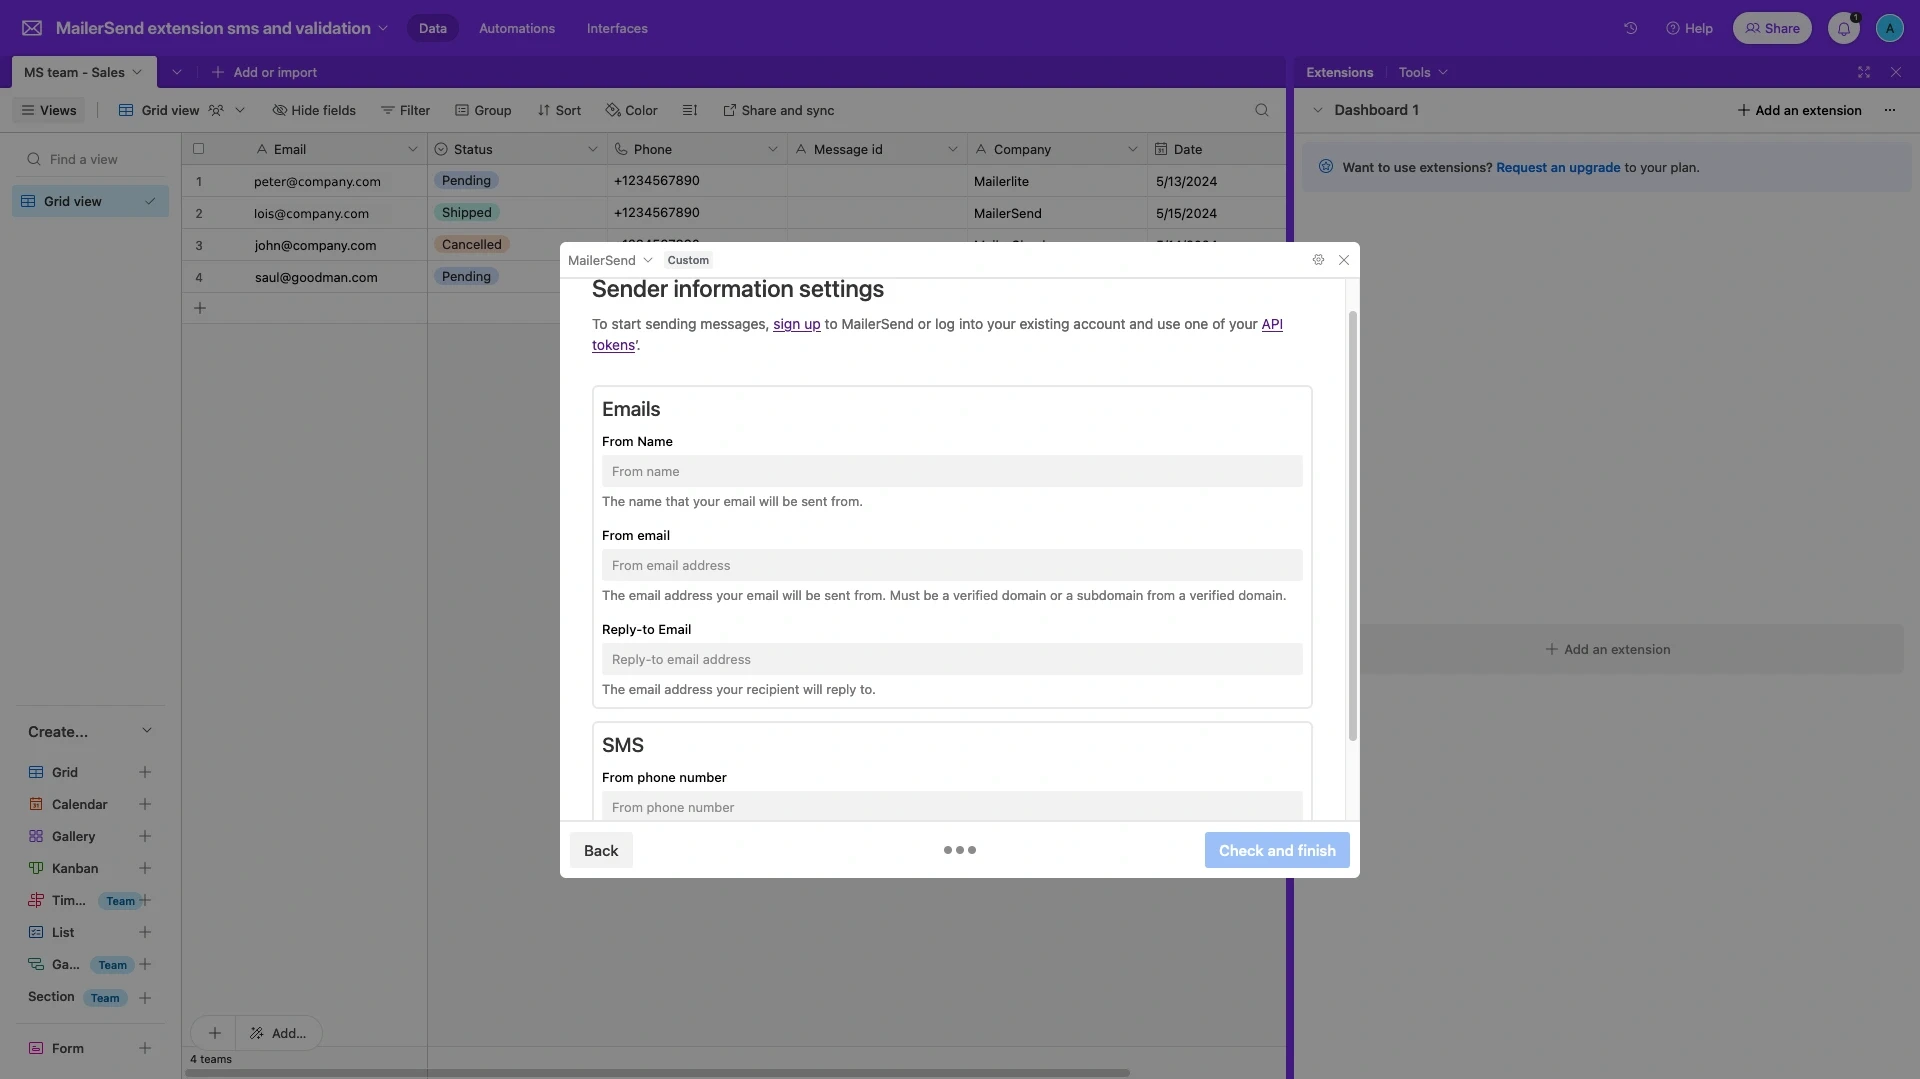
Task: Open MailerSend extension settings gear
Action: tap(1318, 260)
